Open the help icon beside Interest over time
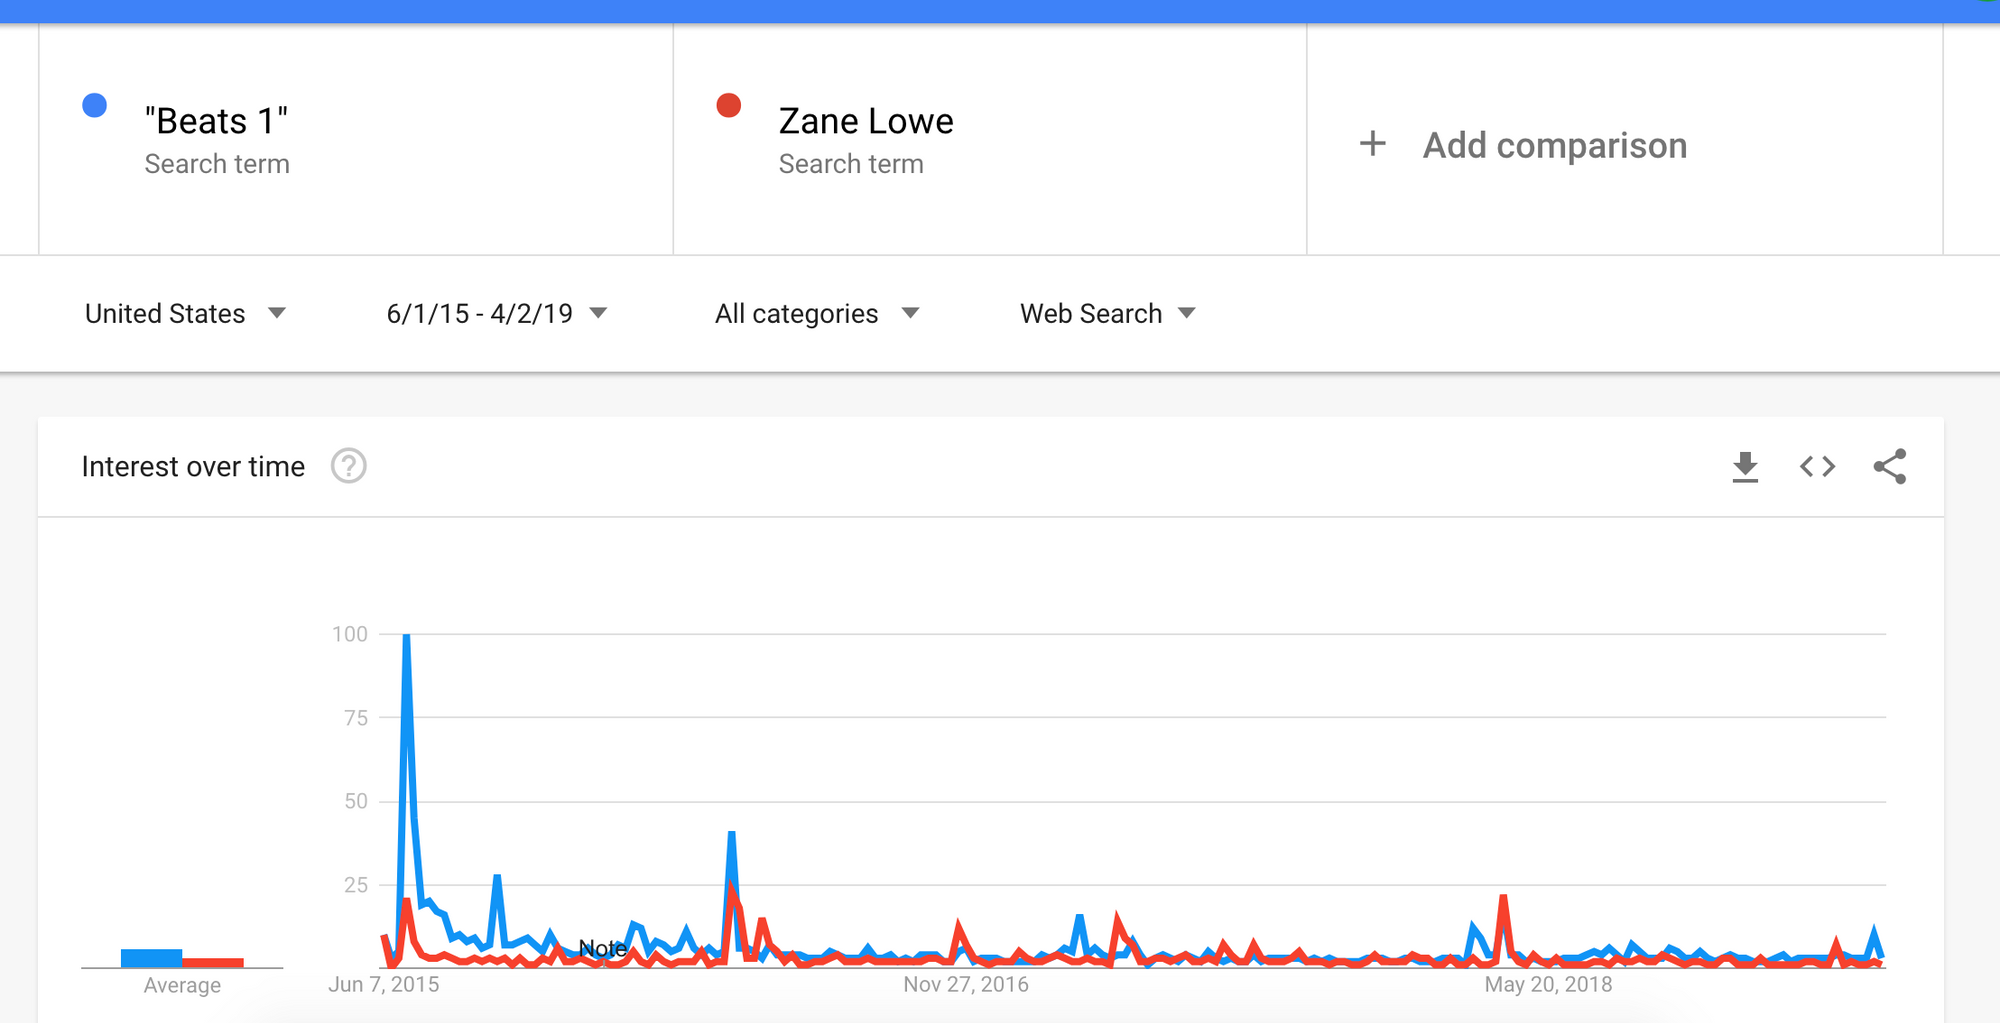The image size is (2000, 1023). (x=349, y=466)
